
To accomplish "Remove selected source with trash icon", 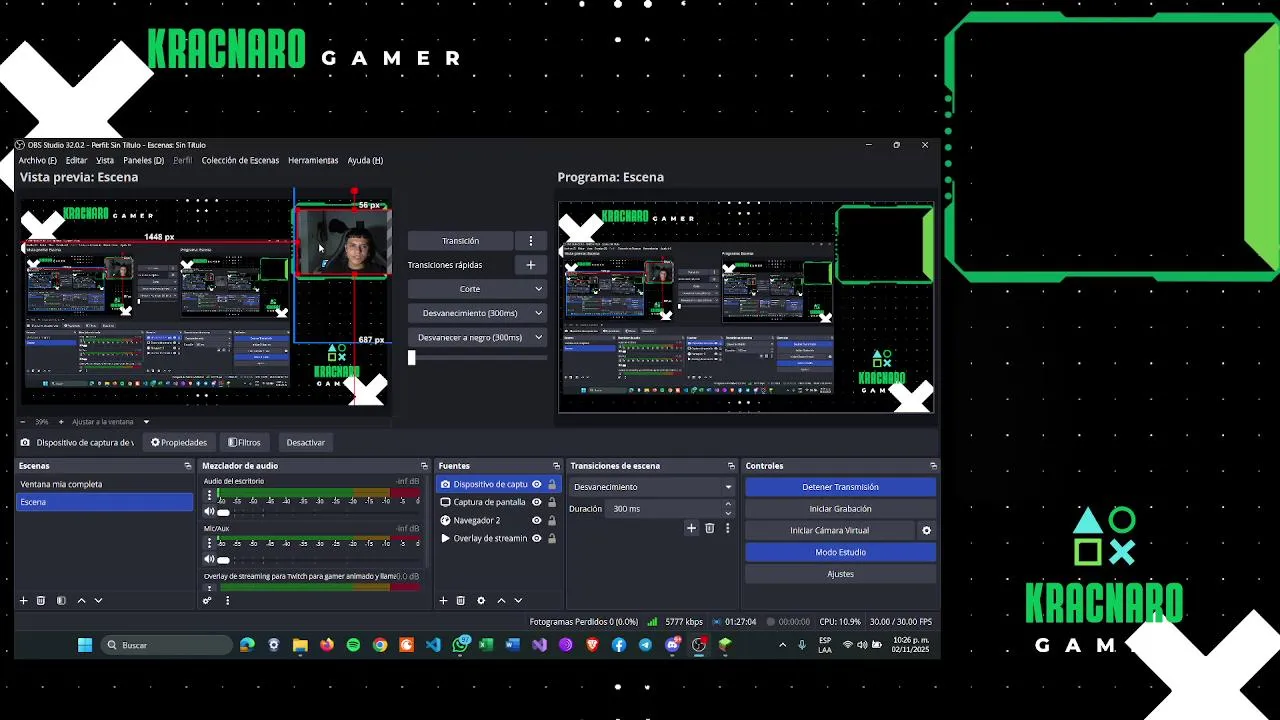I will point(461,600).
